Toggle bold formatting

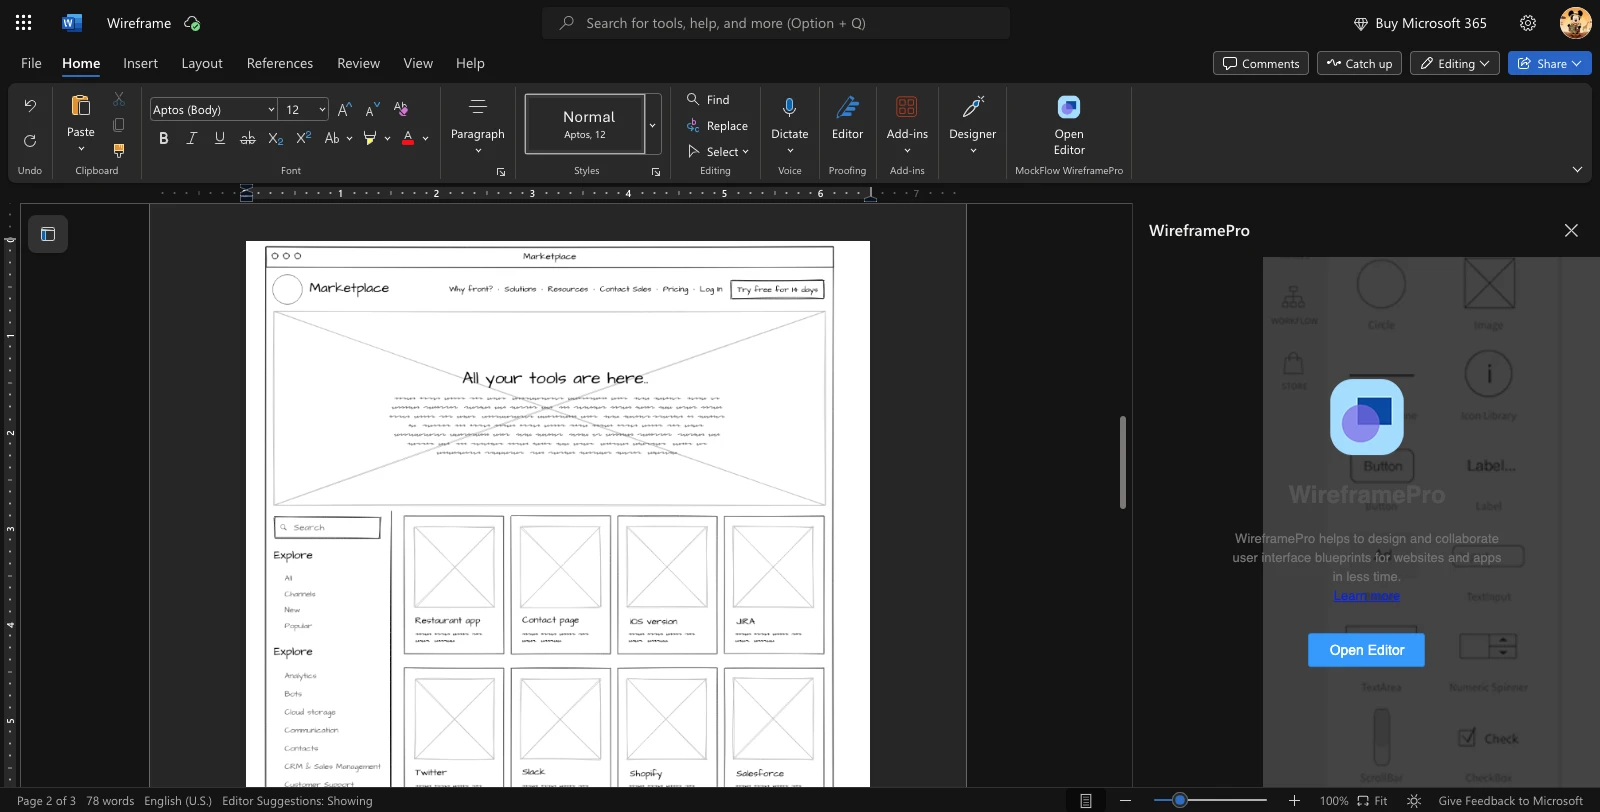(164, 138)
